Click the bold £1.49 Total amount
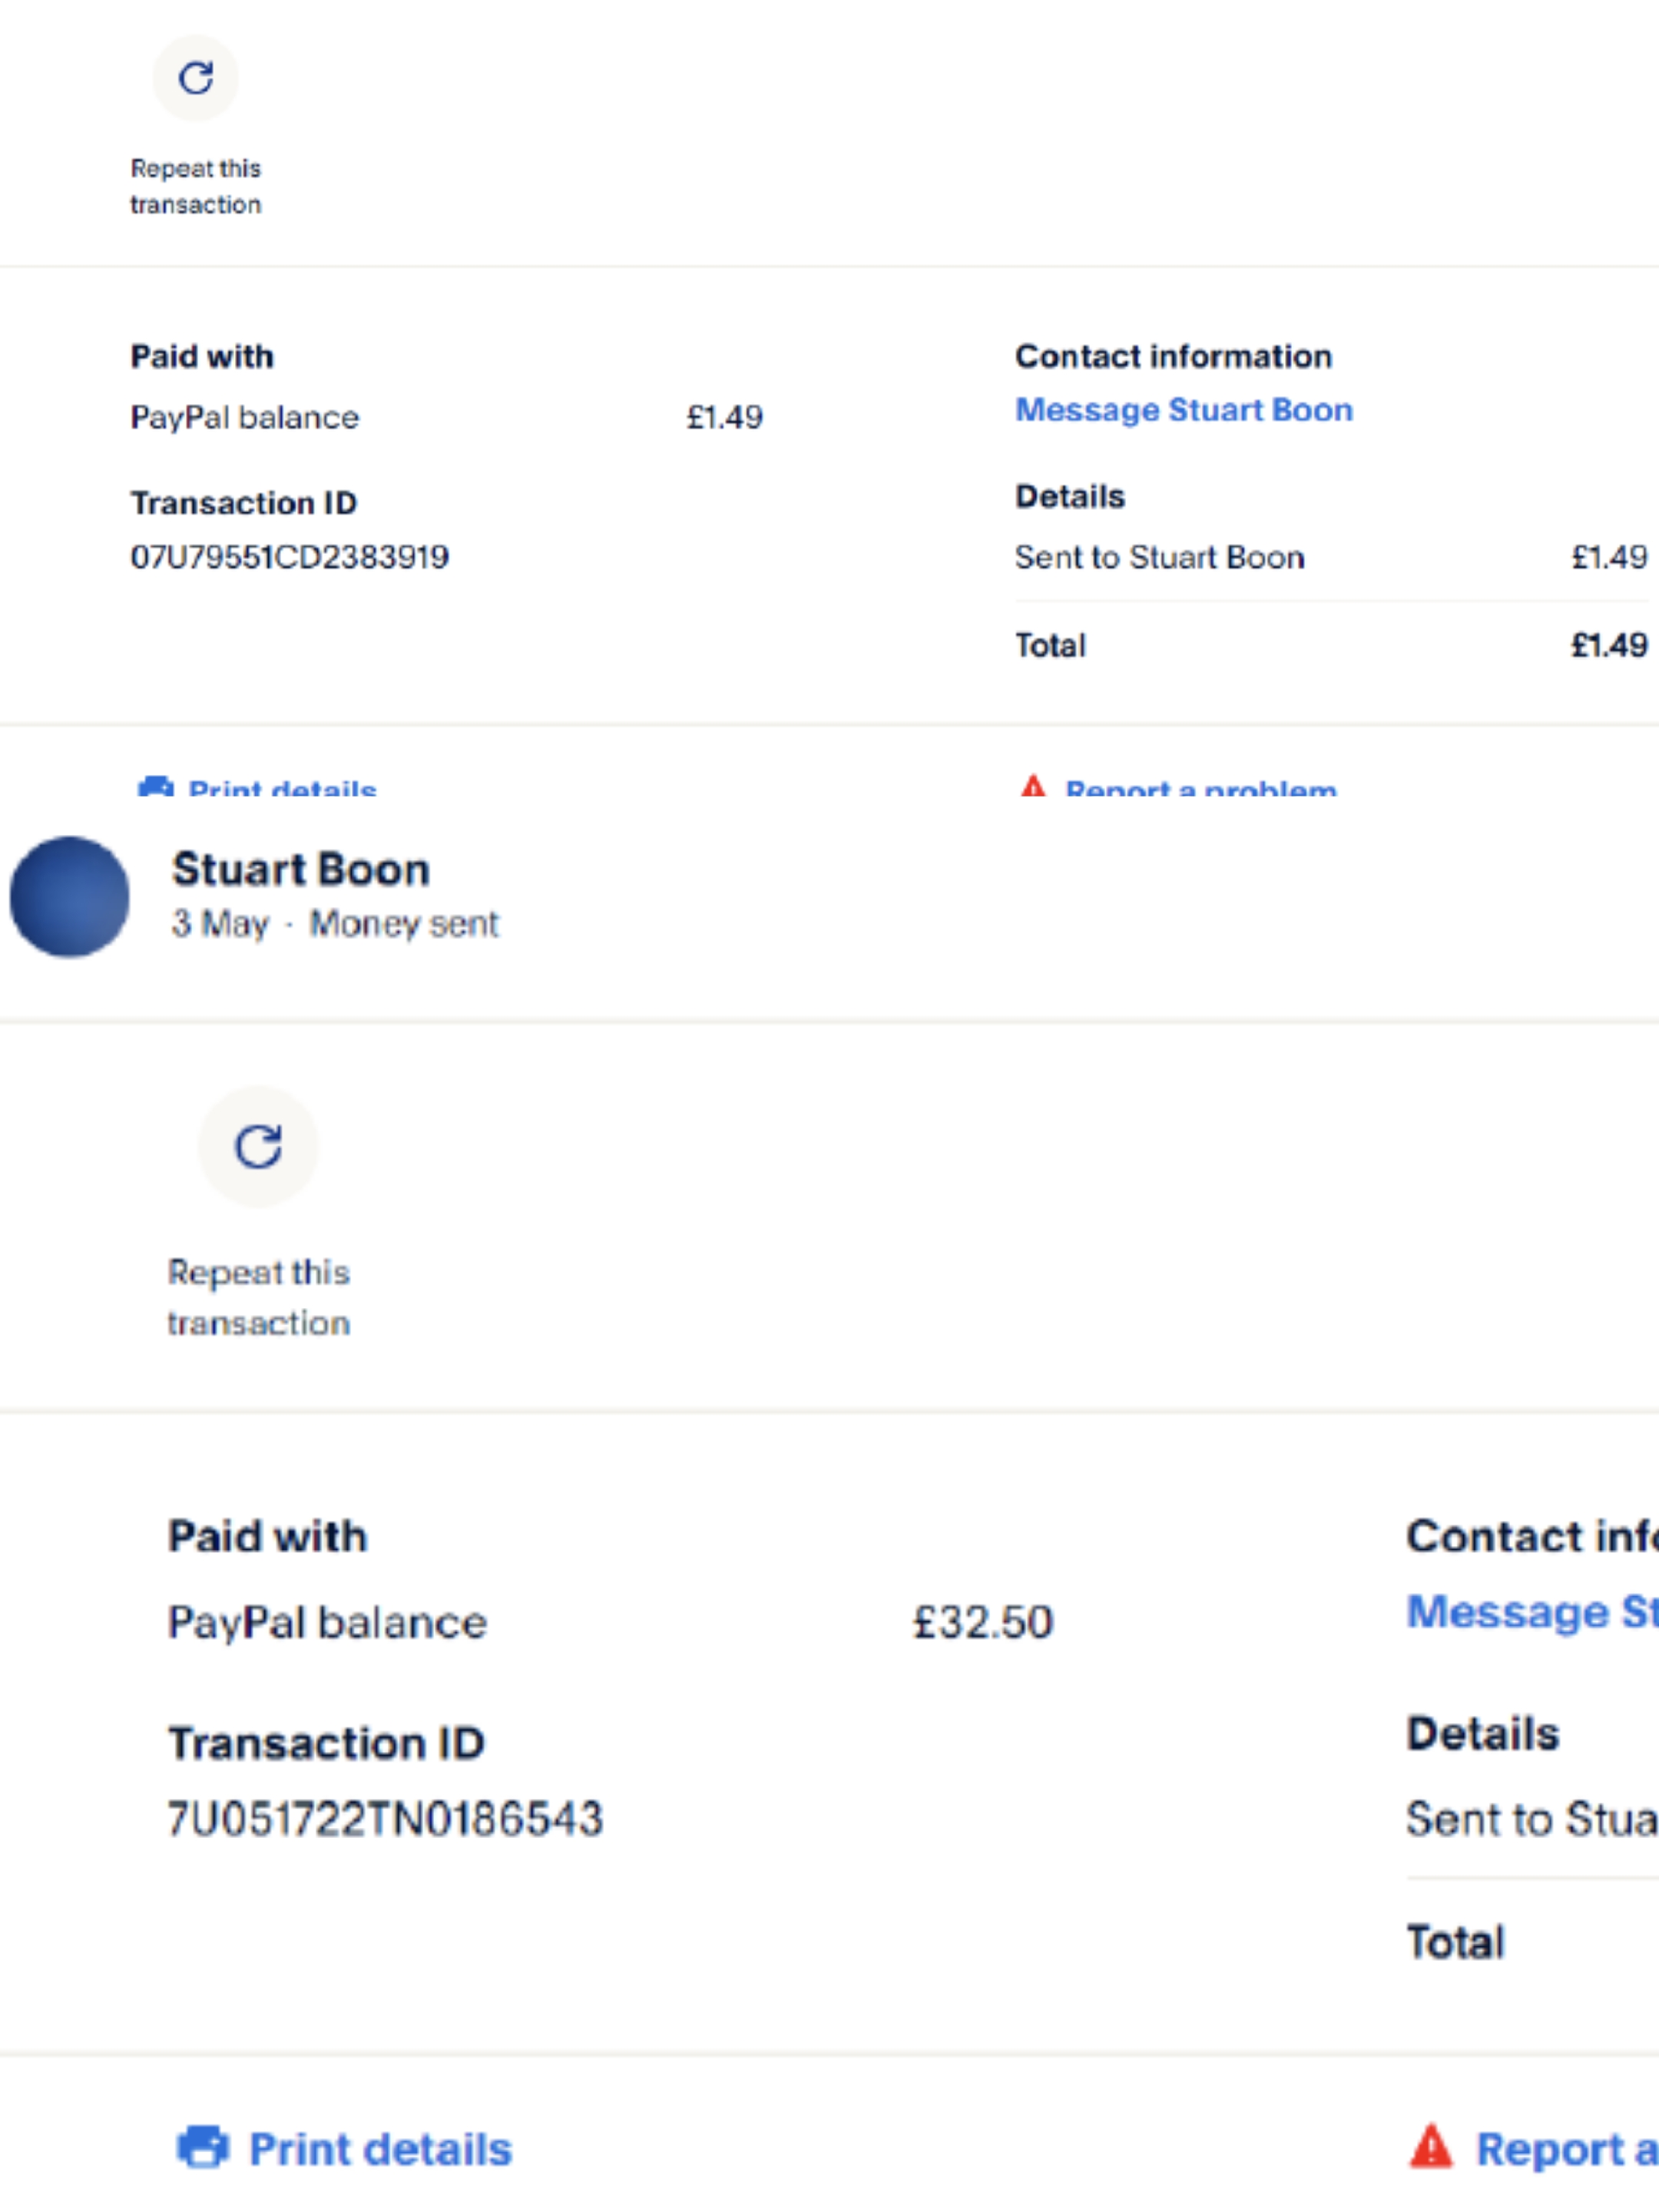The image size is (1659, 2212). [1608, 645]
